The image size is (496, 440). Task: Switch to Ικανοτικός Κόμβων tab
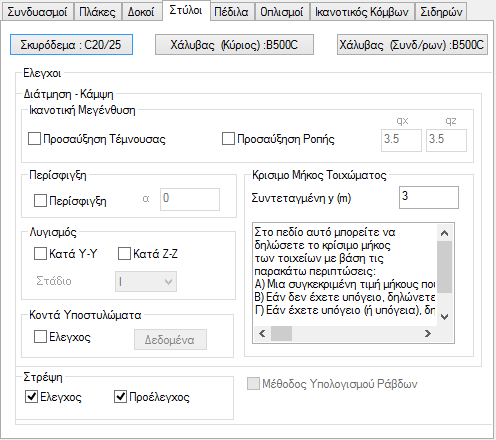click(362, 12)
